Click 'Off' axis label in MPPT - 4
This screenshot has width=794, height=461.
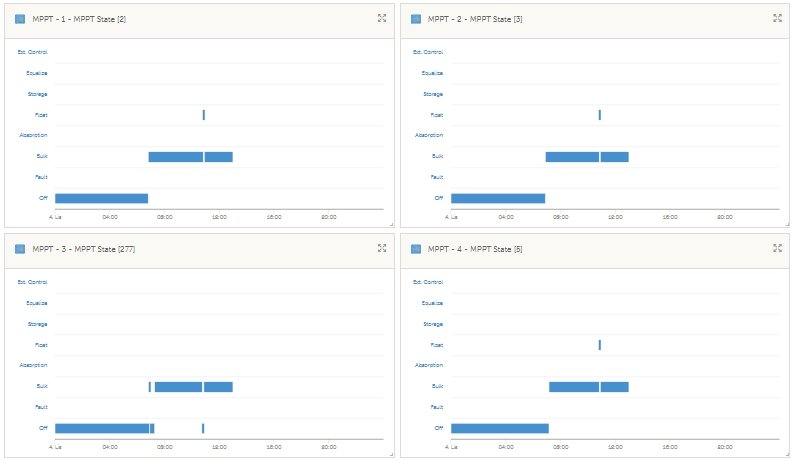coord(439,428)
